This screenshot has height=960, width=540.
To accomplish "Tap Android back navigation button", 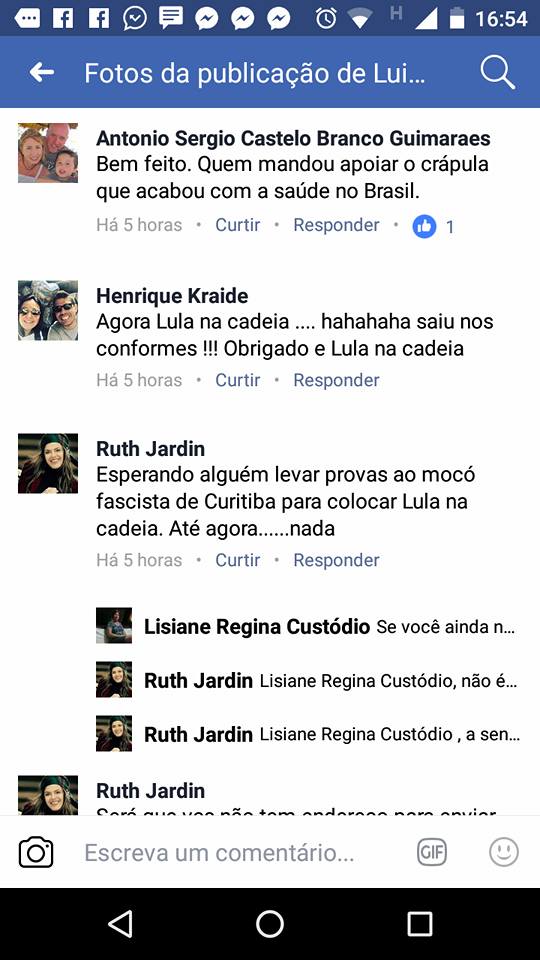I will (120, 923).
